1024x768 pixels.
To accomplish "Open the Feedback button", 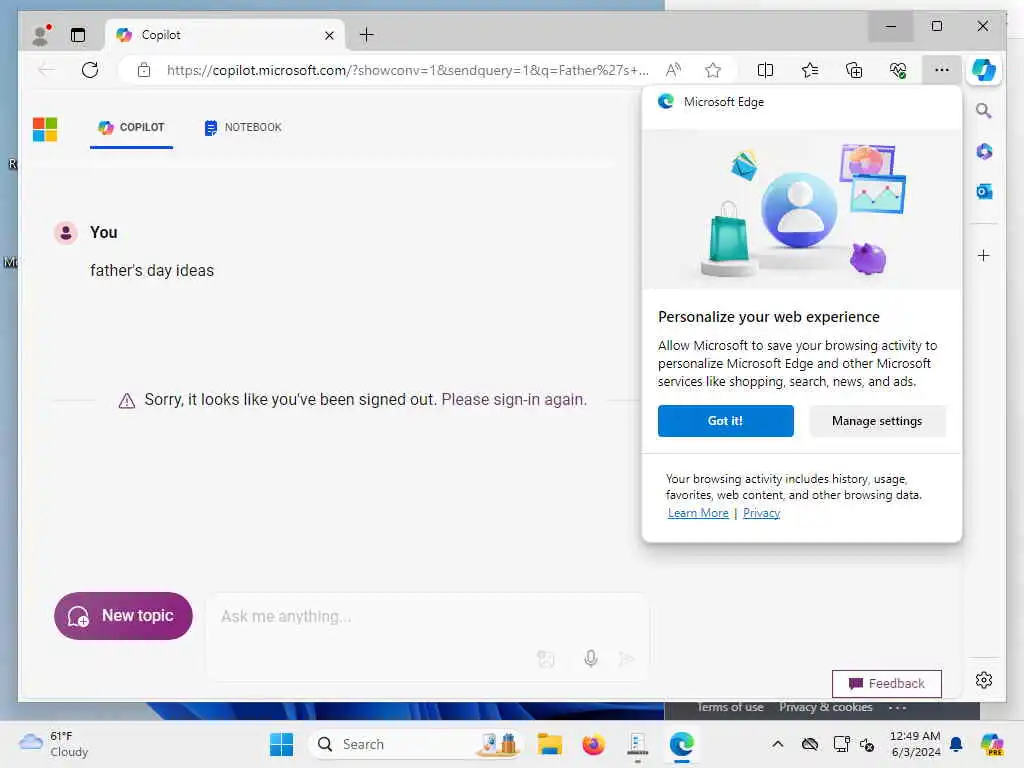I will point(887,684).
